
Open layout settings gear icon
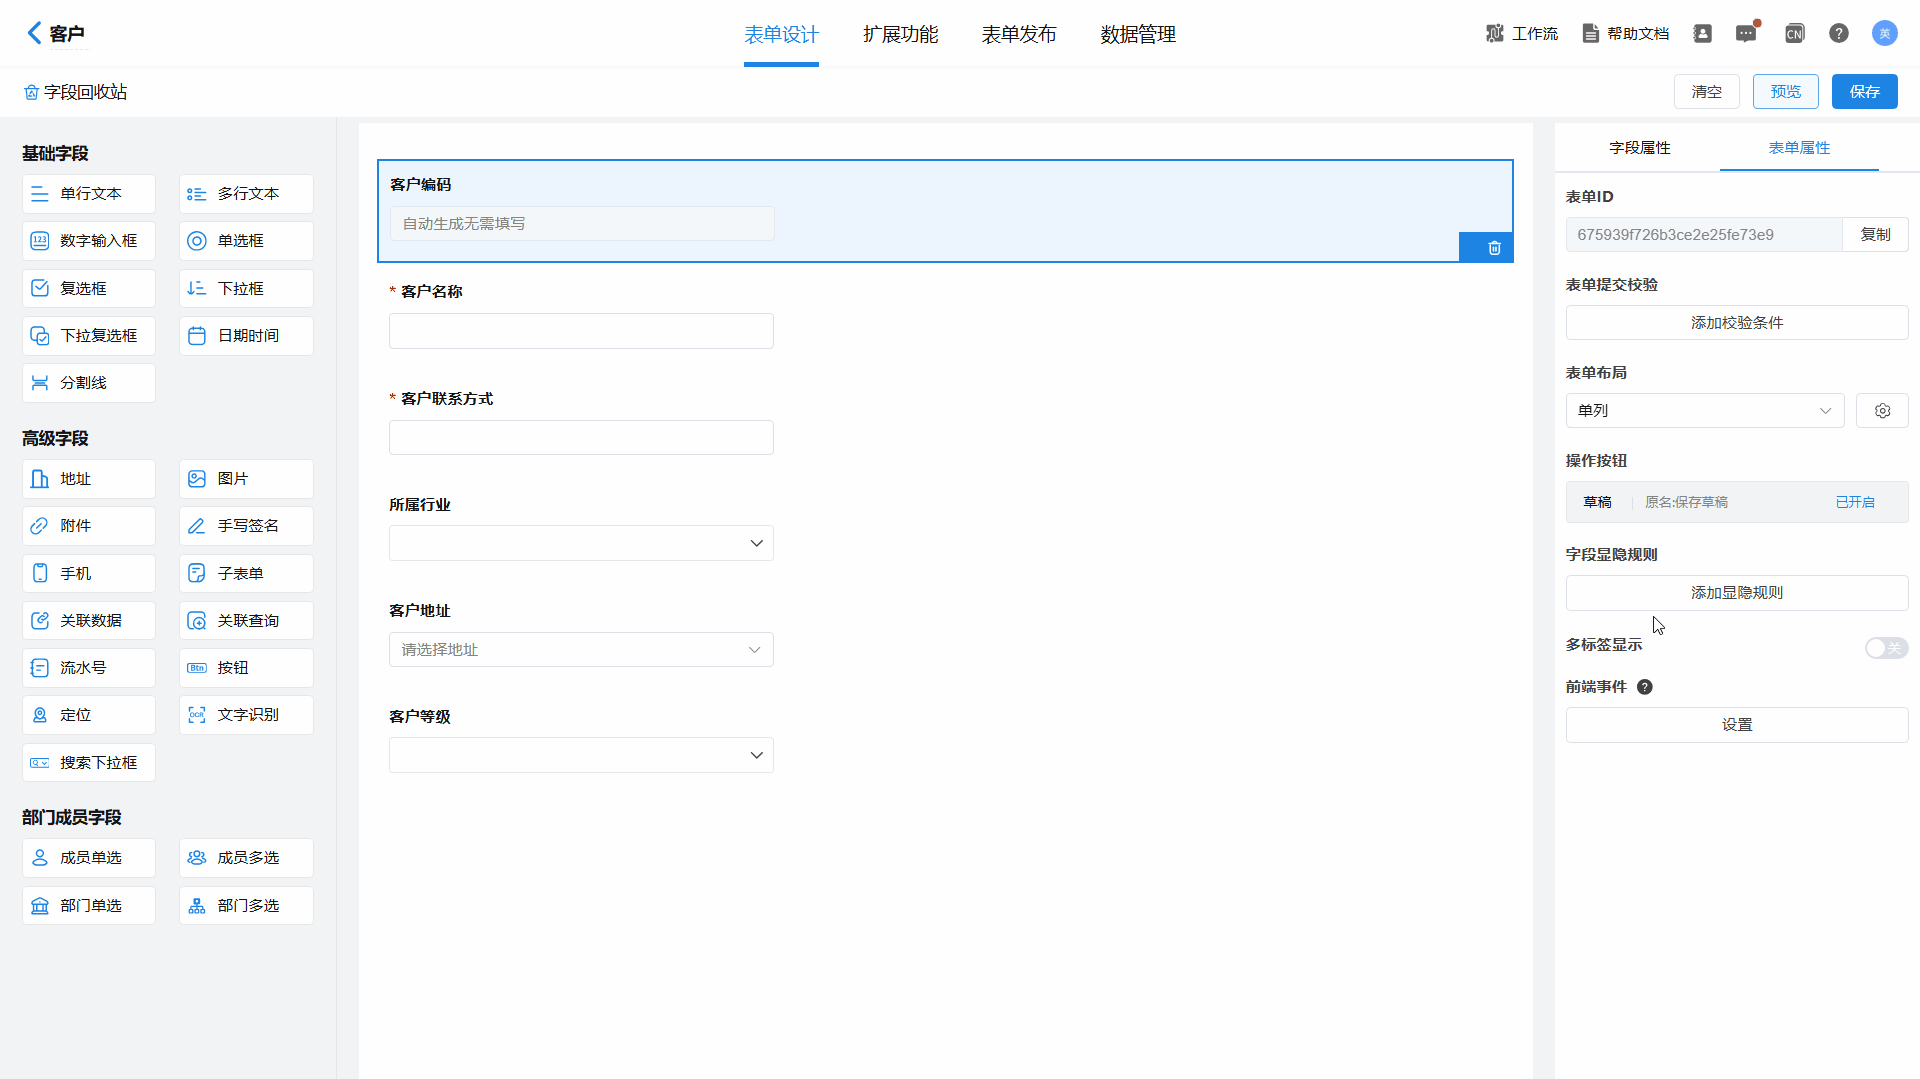[x=1882, y=411]
